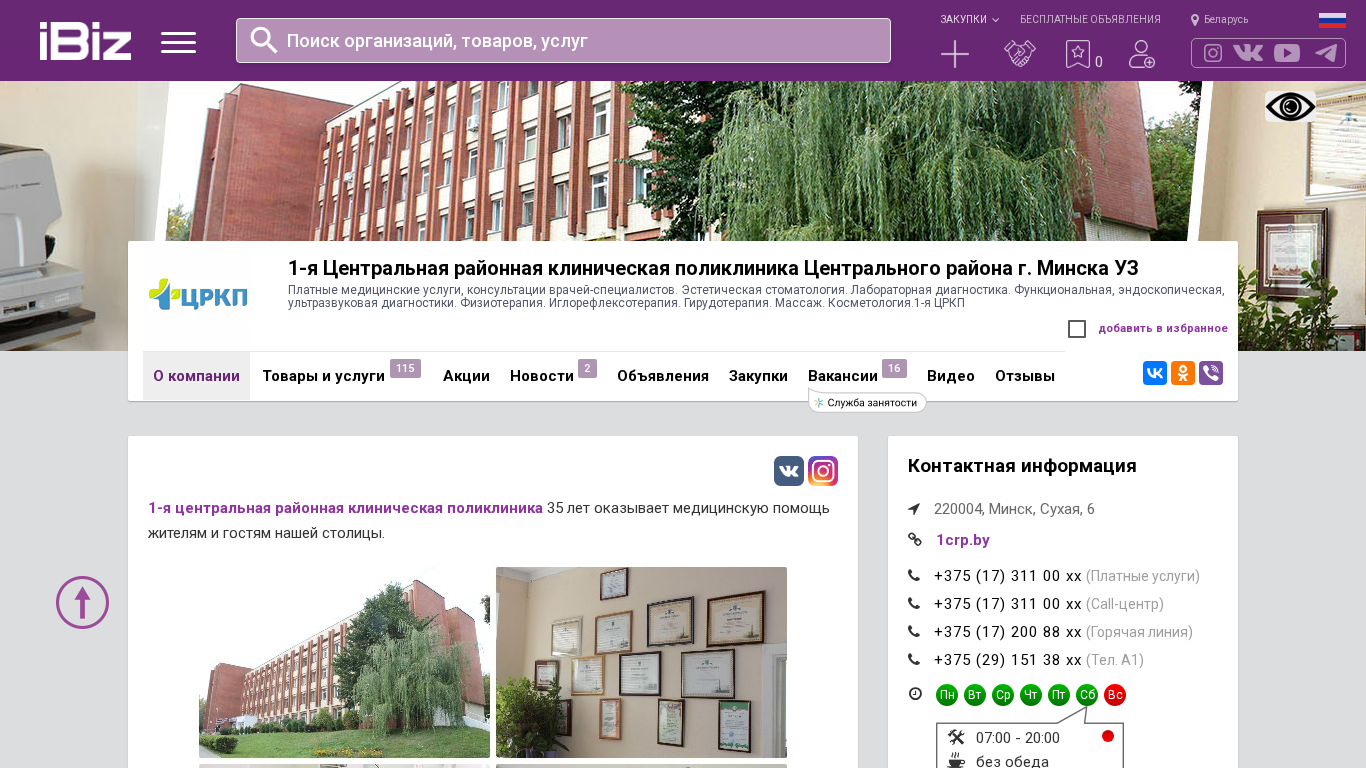The width and height of the screenshot is (1366, 768).
Task: Share page via Odnoklassniki icon
Action: pyautogui.click(x=1183, y=373)
